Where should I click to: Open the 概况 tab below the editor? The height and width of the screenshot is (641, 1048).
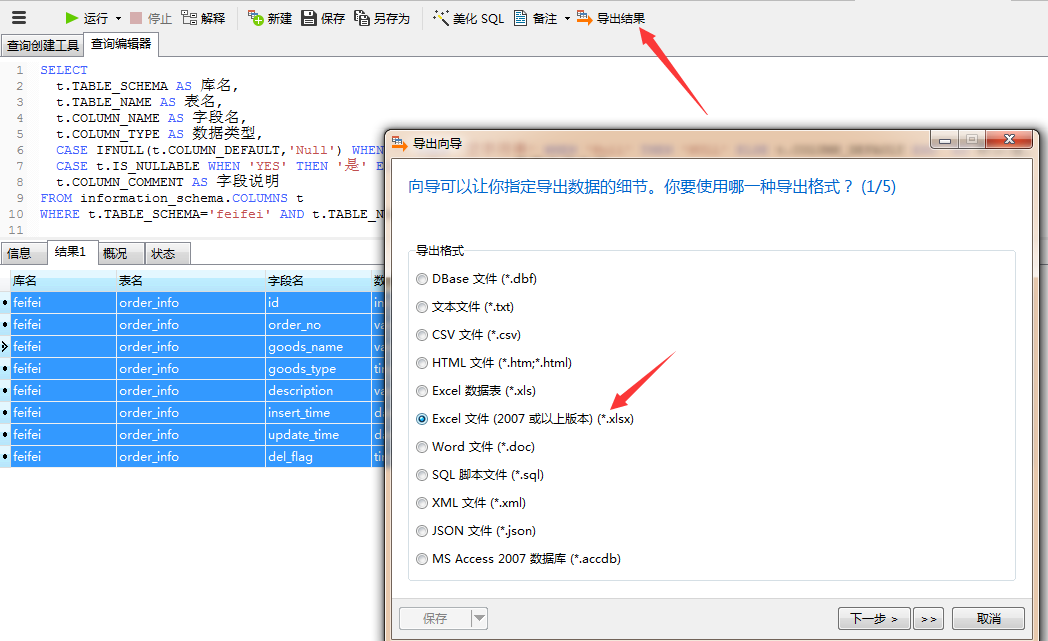coord(118,253)
